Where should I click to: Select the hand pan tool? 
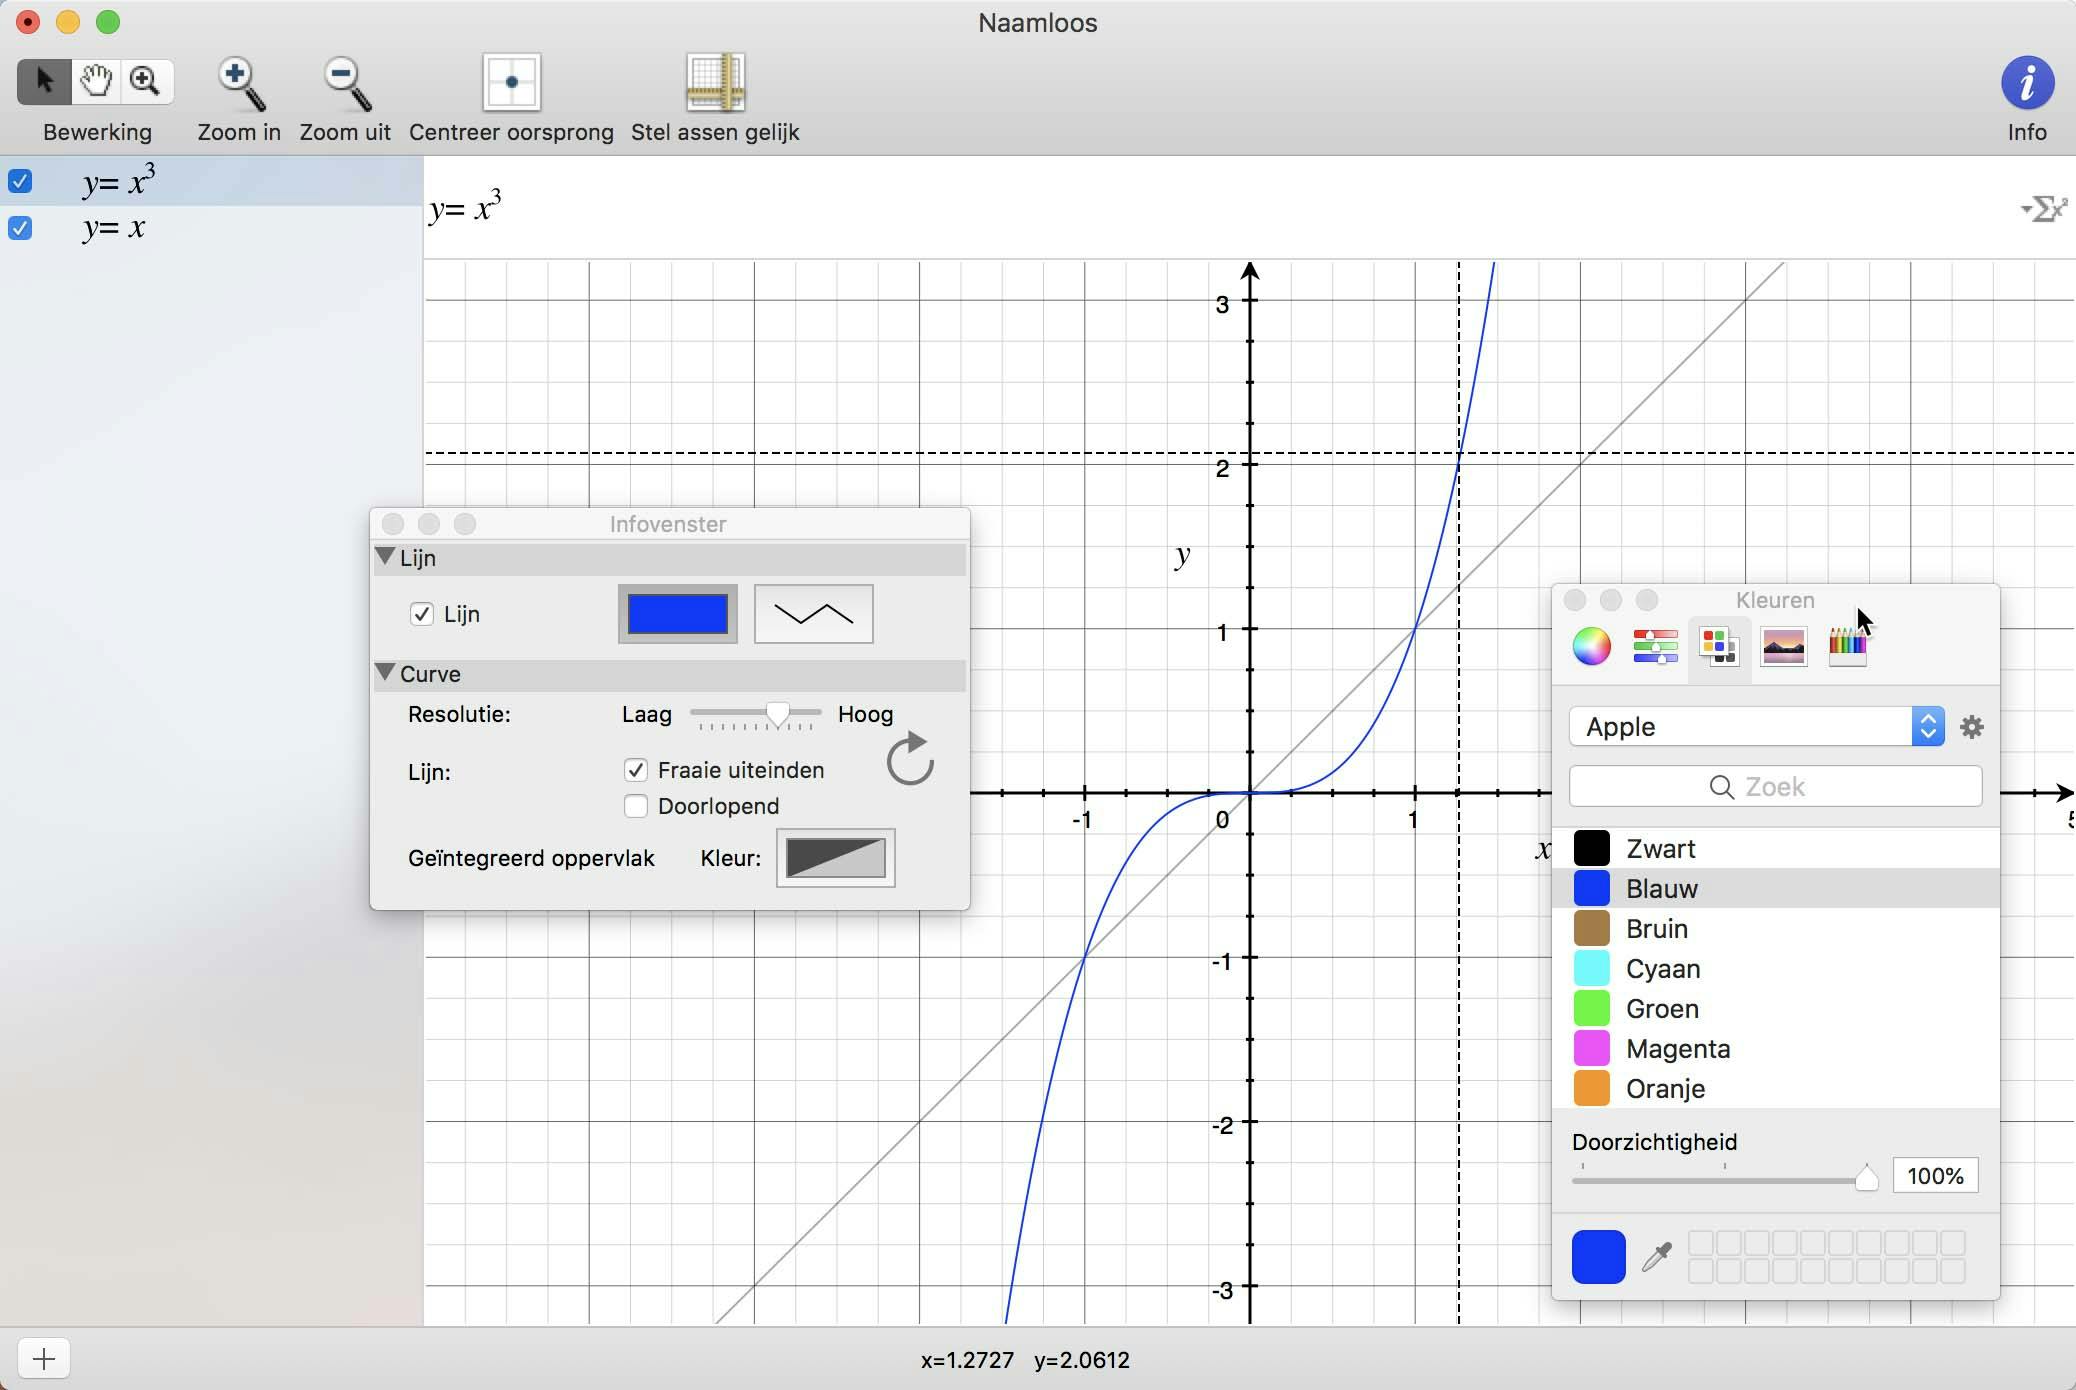(96, 81)
